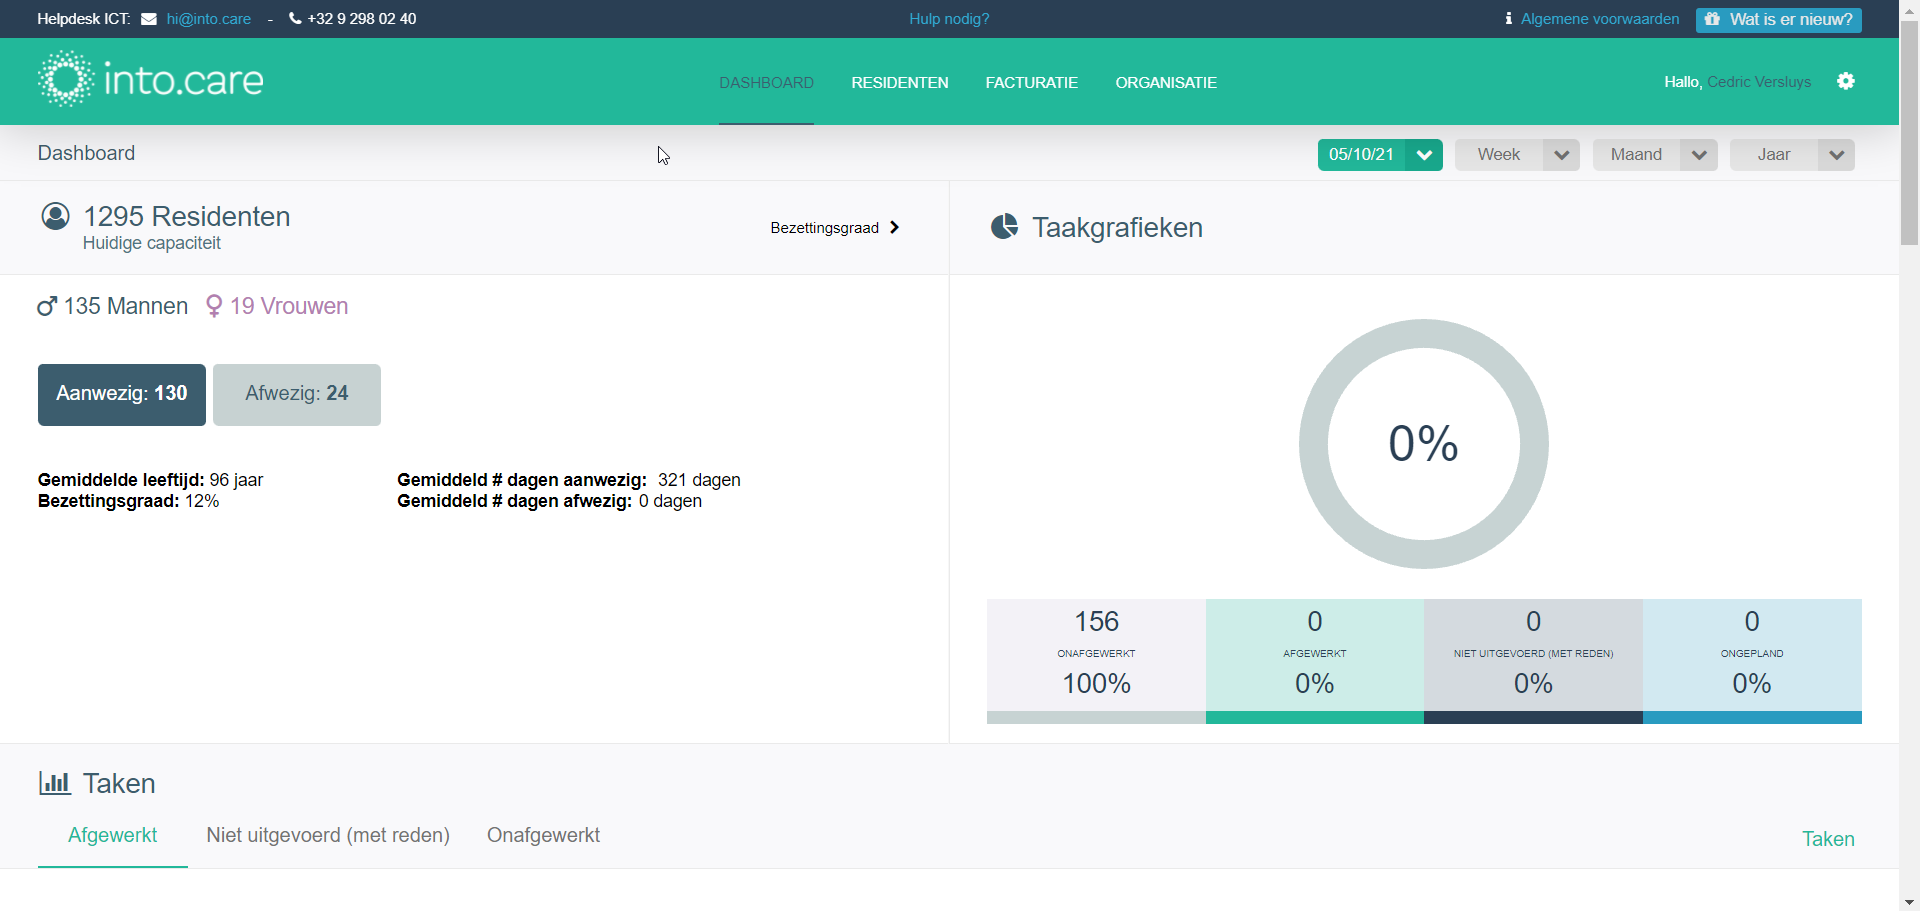1920x911 pixels.
Task: Click the Huidige capaciteit subtitle
Action: coord(152,243)
